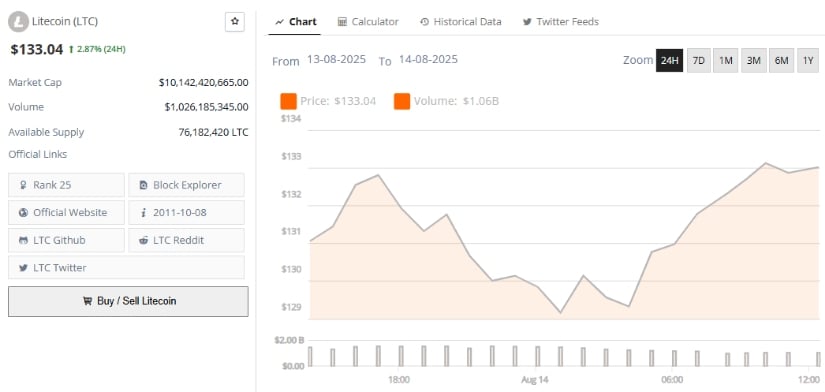825x392 pixels.
Task: Set zoom to 1M
Action: pos(726,61)
